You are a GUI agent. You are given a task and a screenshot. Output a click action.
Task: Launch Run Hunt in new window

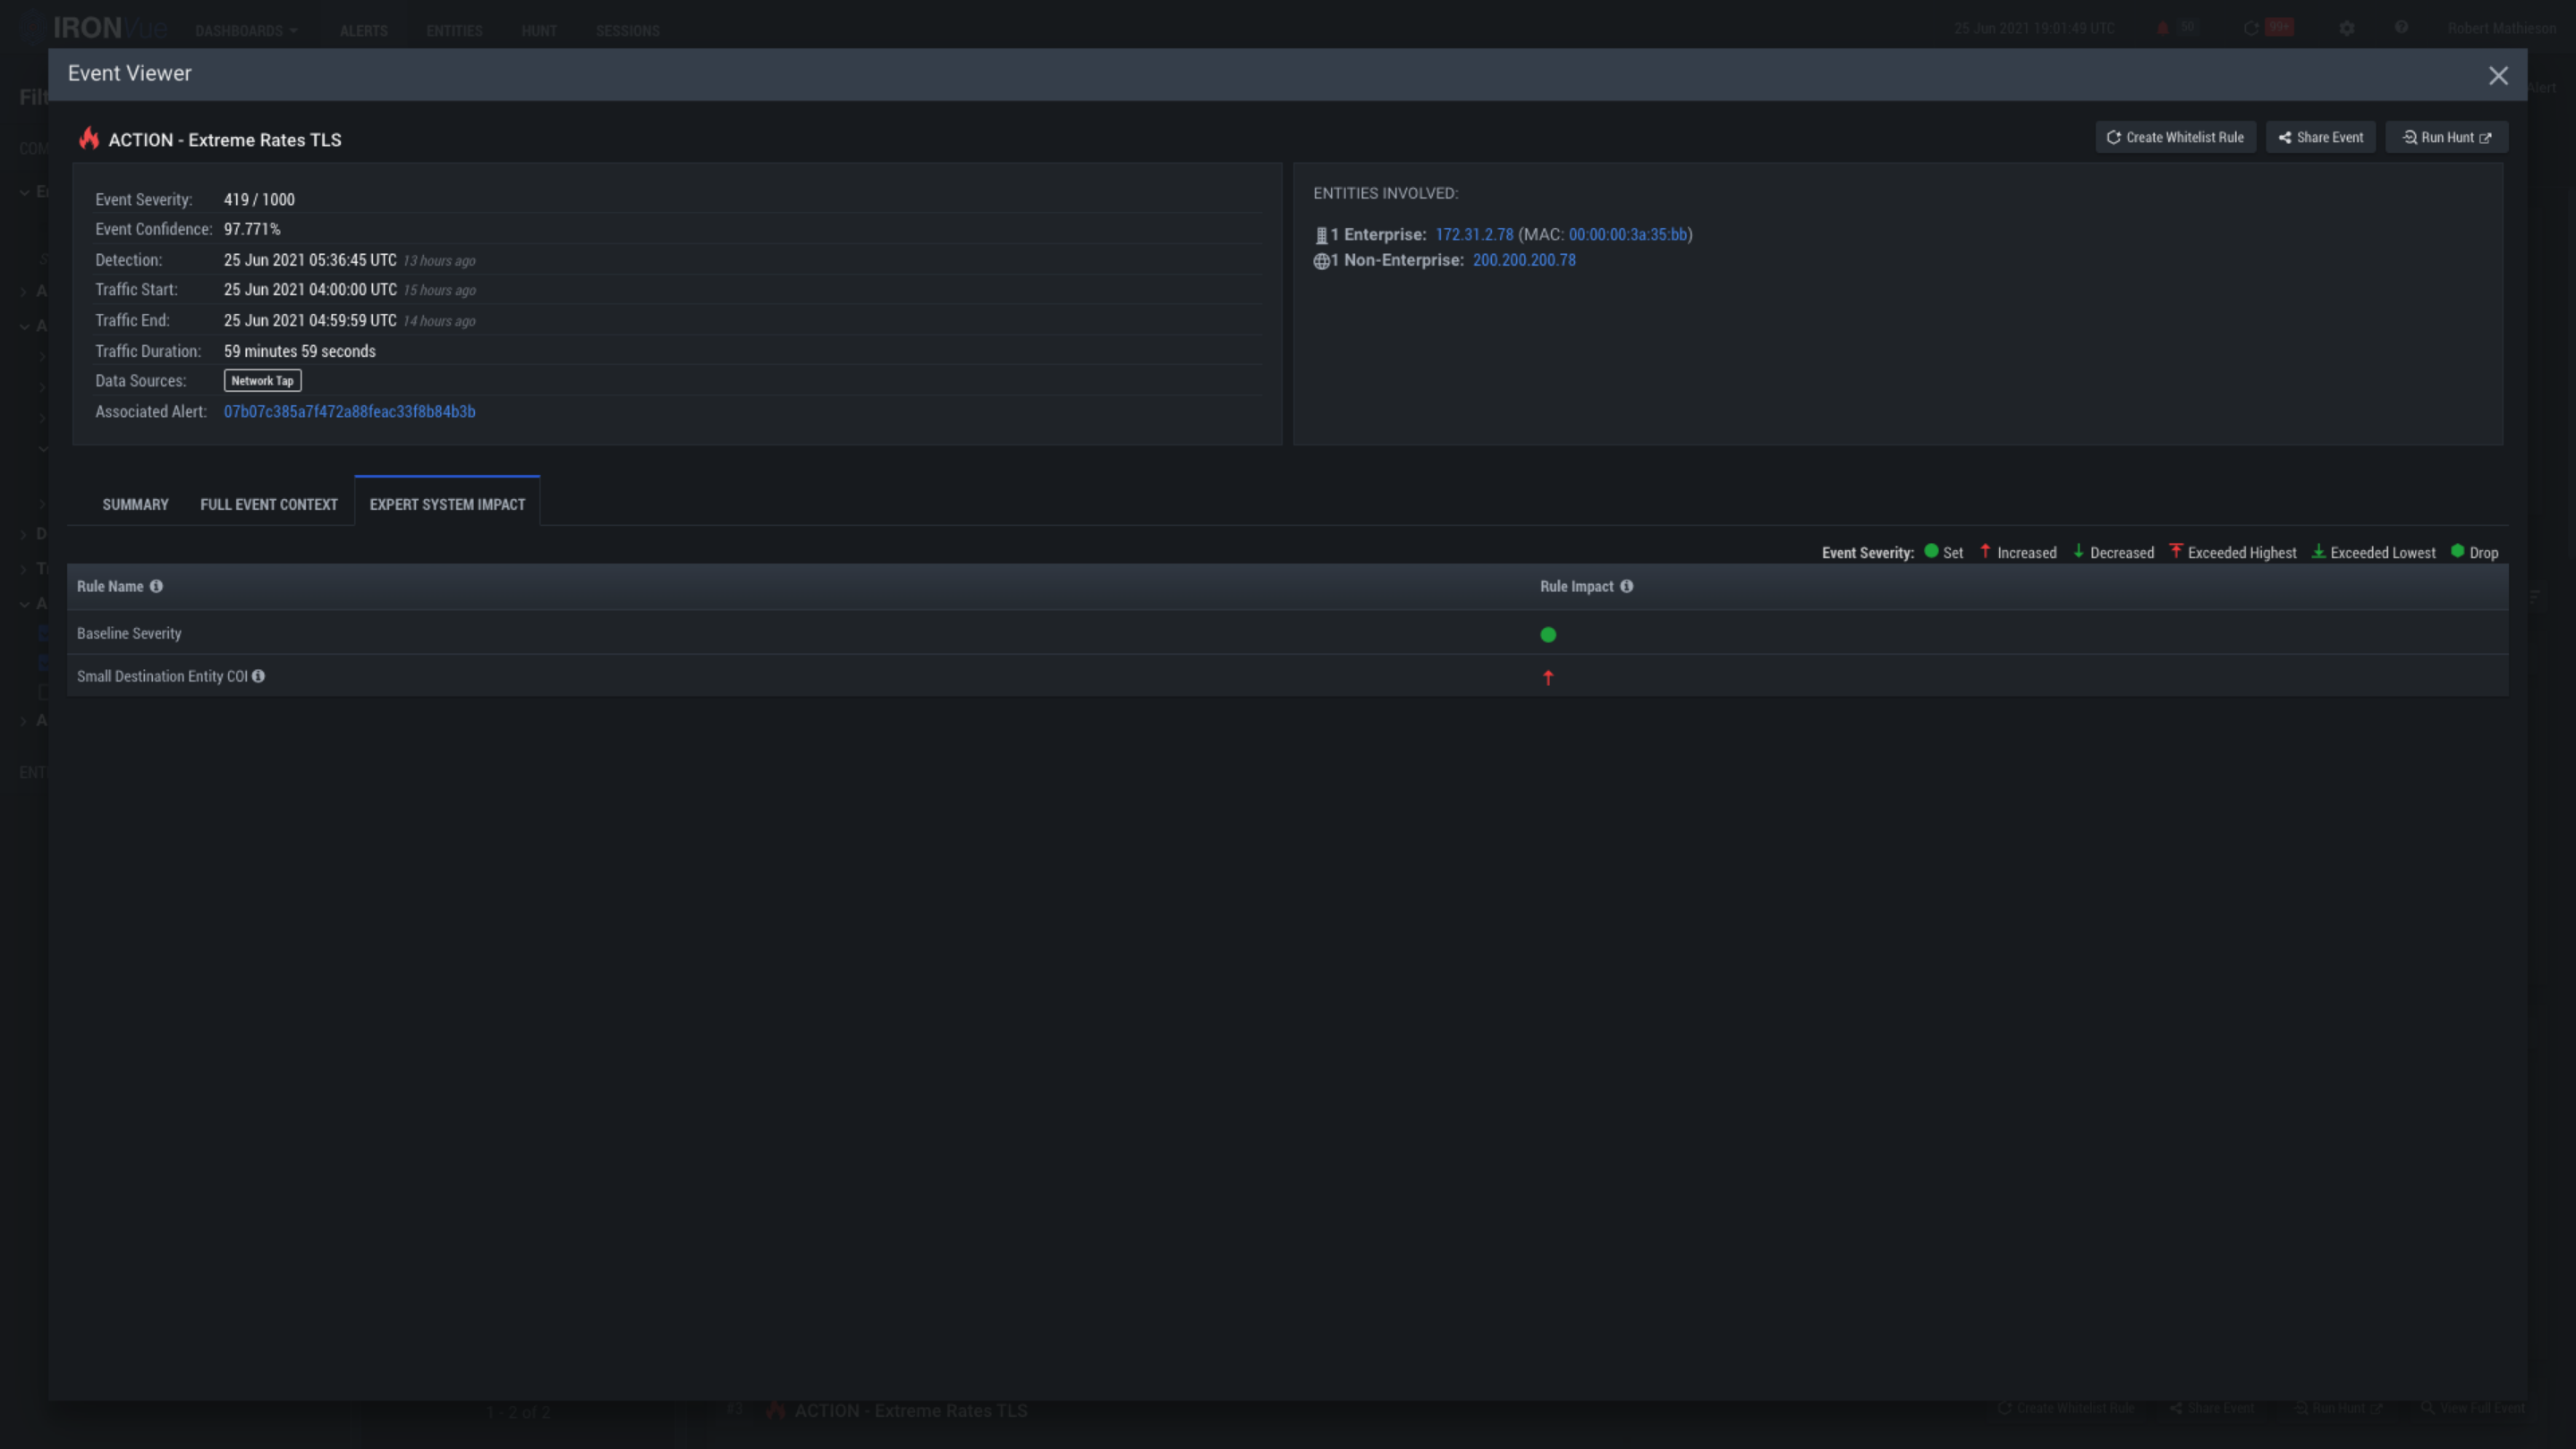point(2446,137)
